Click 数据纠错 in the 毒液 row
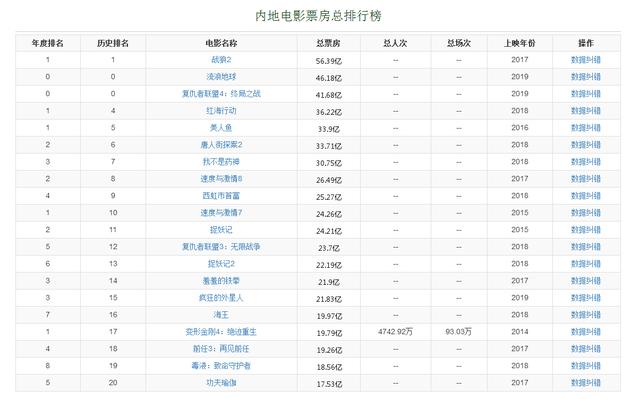 pyautogui.click(x=586, y=366)
